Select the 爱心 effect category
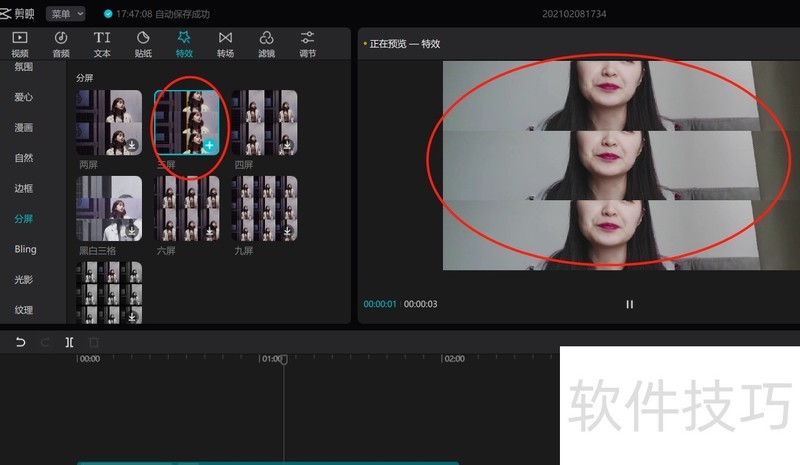 click(23, 97)
